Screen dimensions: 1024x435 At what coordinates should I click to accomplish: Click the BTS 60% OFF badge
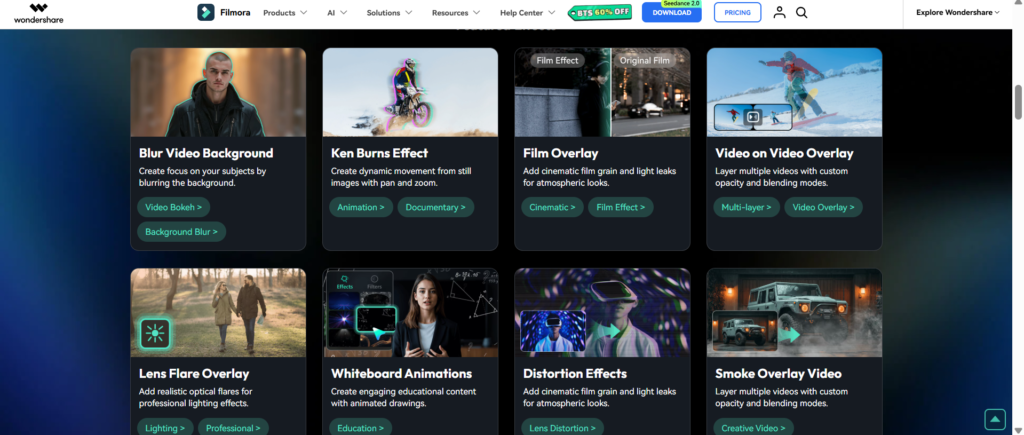click(600, 12)
